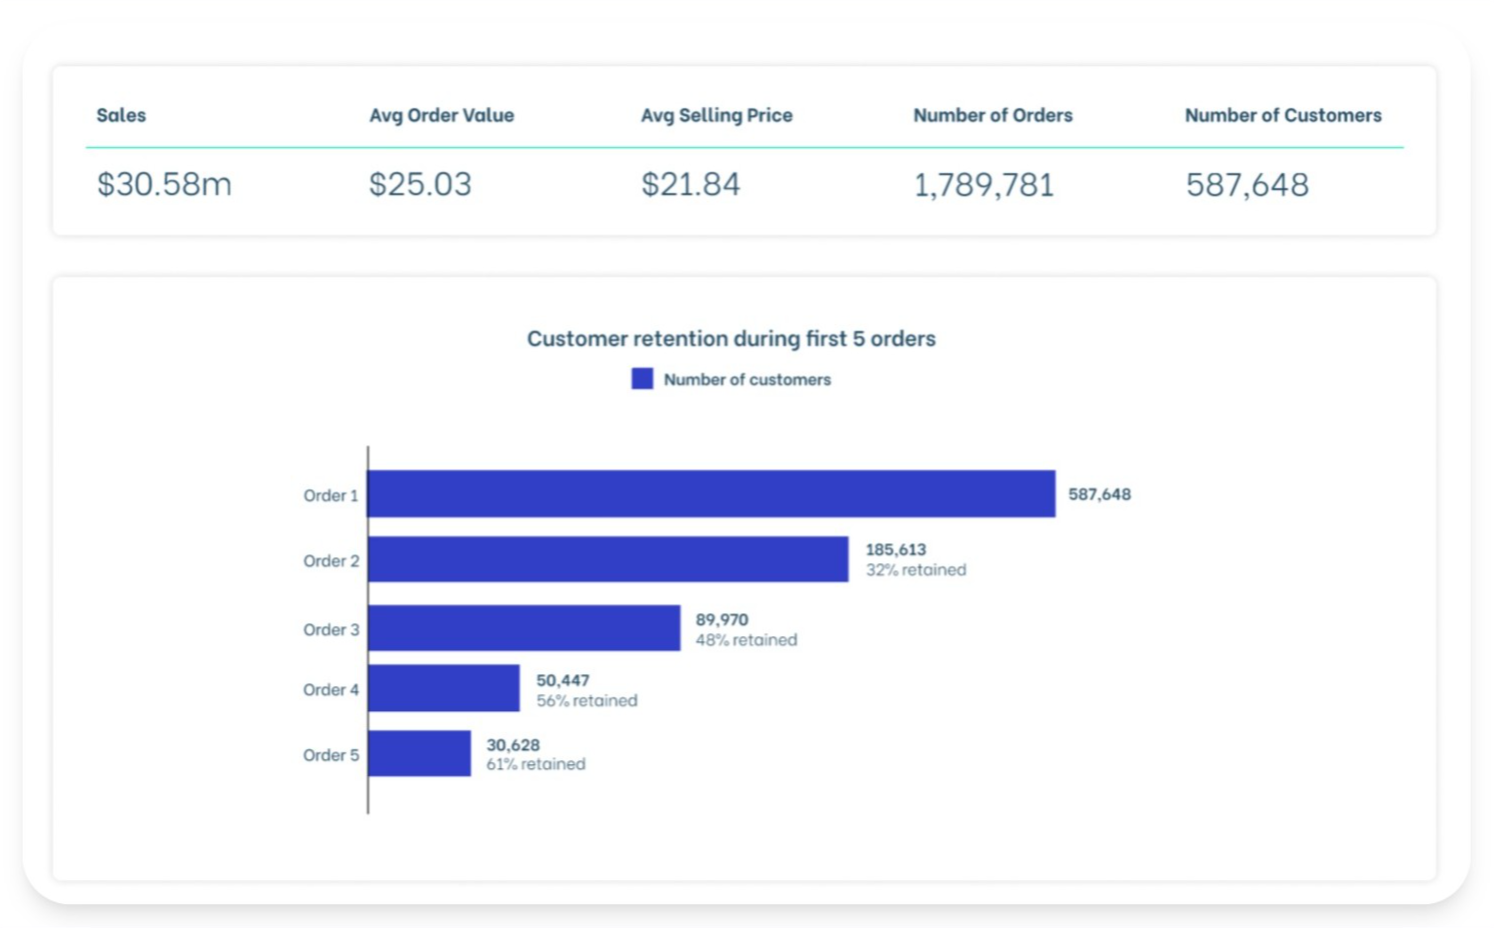1494x928 pixels.
Task: Click the Order 5 bar
Action: click(x=418, y=754)
